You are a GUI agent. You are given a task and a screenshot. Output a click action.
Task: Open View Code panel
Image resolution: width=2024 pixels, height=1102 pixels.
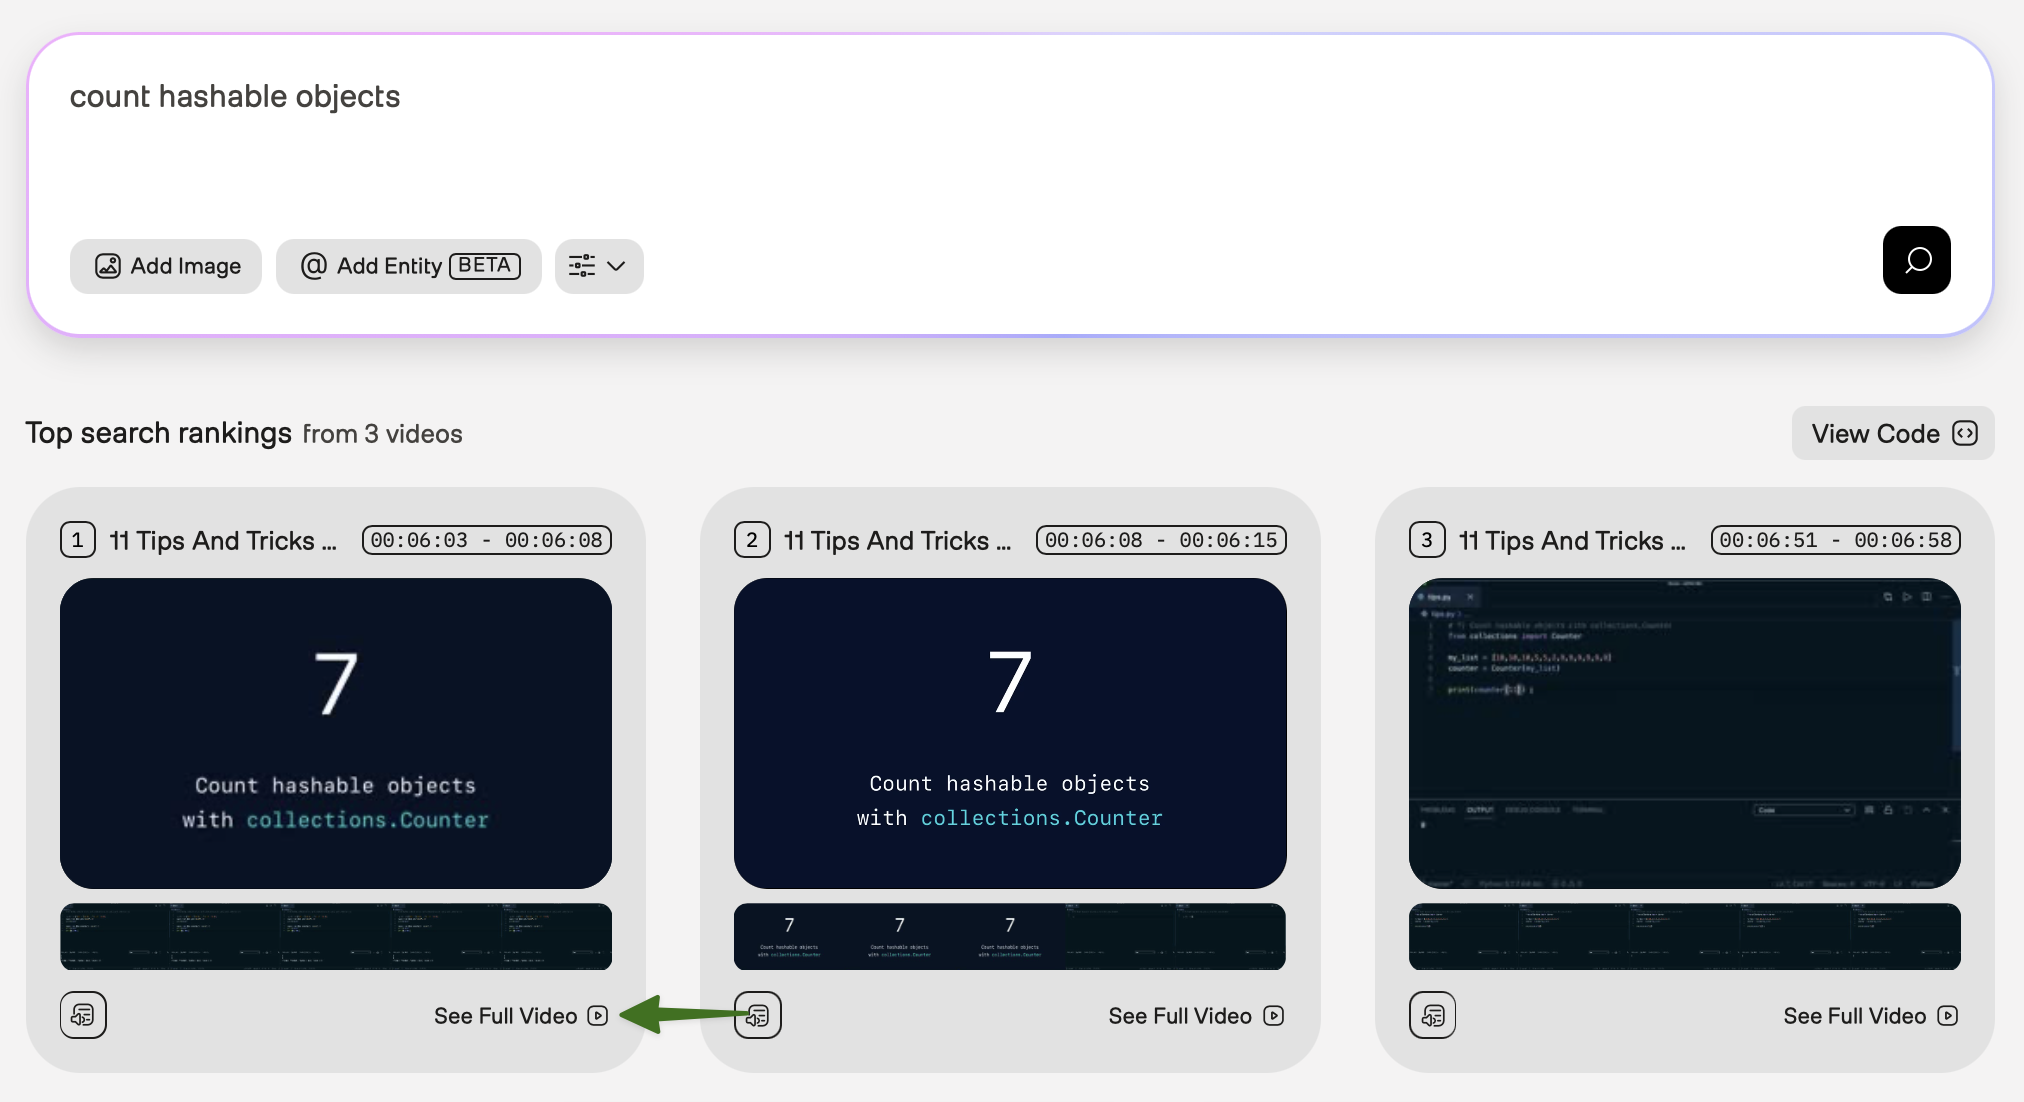pyautogui.click(x=1892, y=433)
